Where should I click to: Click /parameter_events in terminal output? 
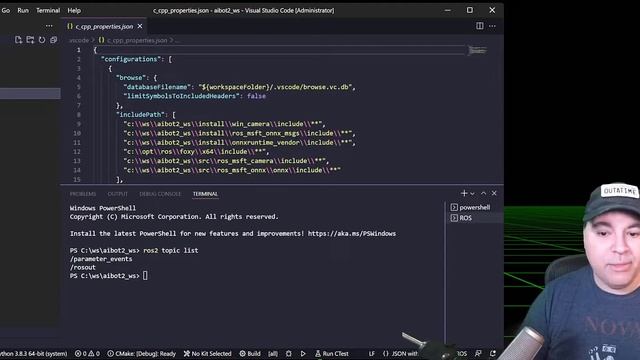coord(101,259)
